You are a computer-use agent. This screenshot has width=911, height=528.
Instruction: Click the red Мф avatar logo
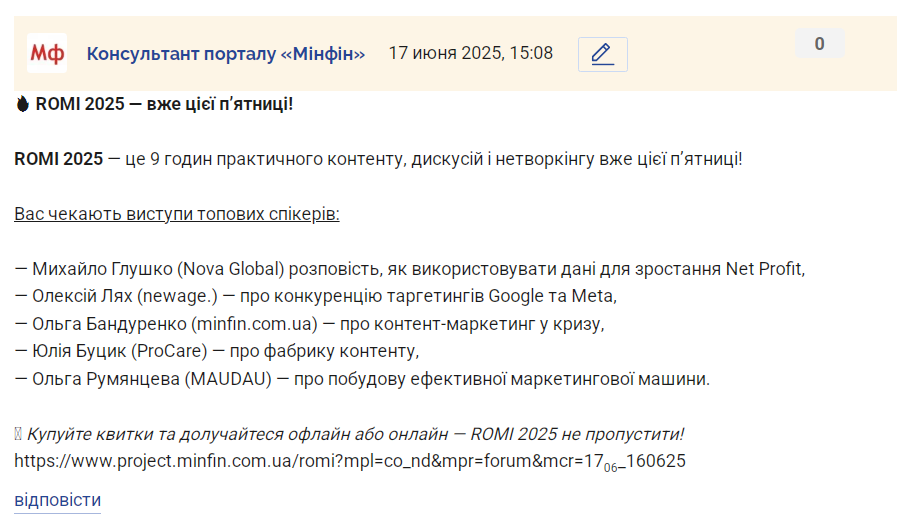[x=46, y=53]
